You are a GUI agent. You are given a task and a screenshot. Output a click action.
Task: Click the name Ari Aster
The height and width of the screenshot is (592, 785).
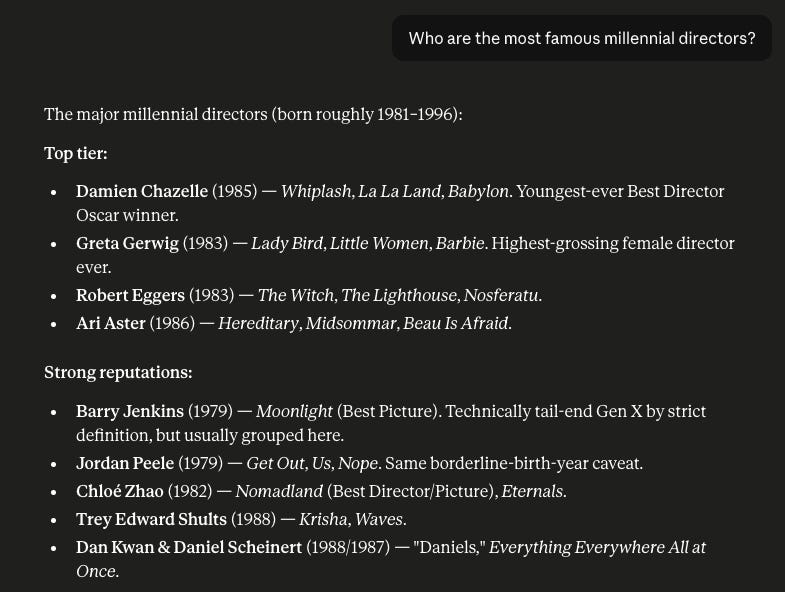(111, 323)
